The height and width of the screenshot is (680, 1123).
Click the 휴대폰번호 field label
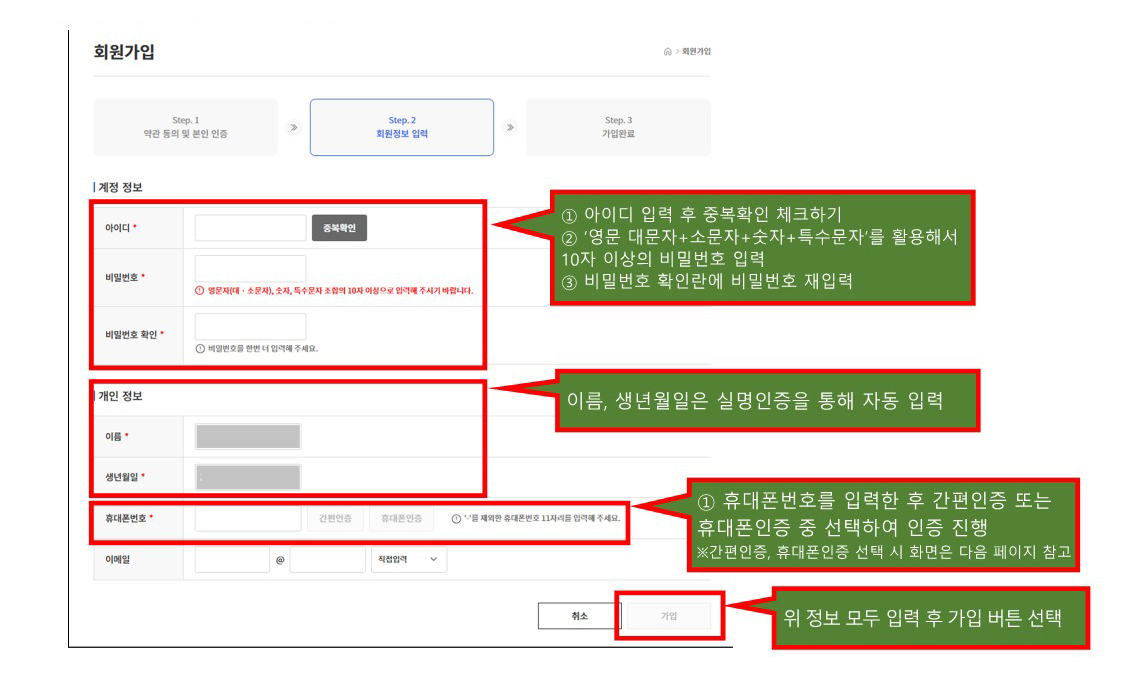[125, 517]
